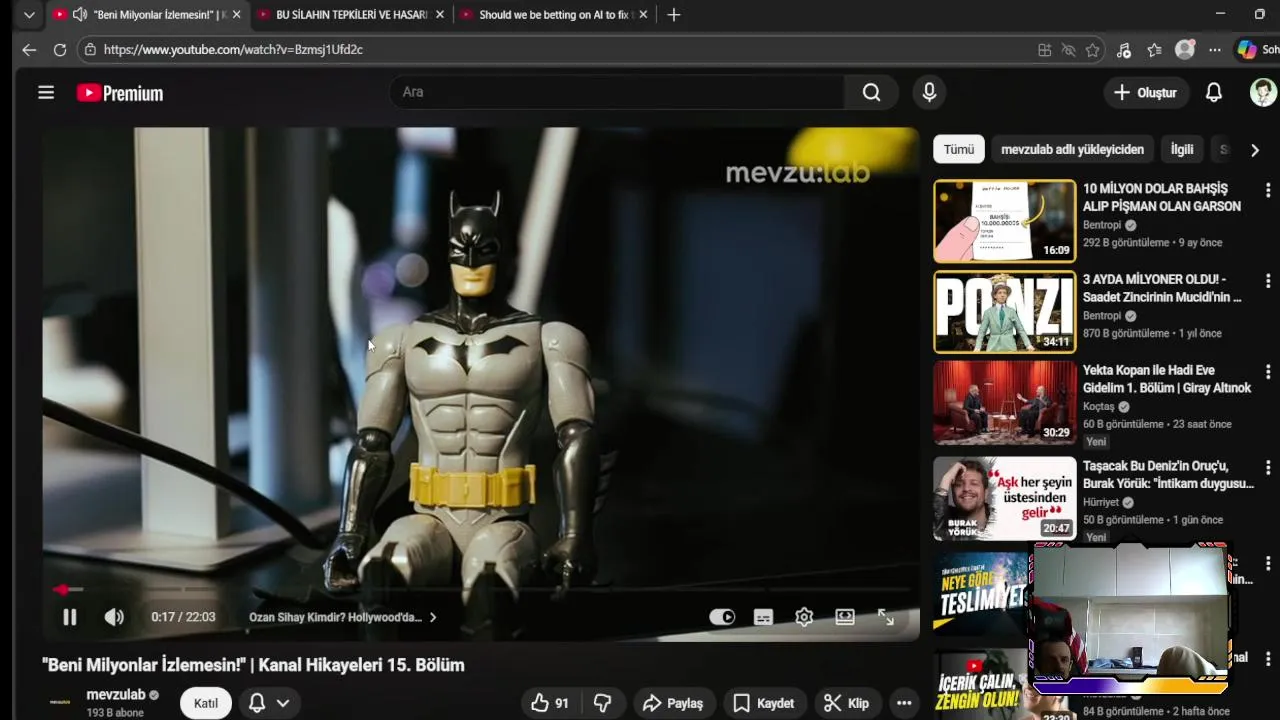Save the video with Kaydet
The image size is (1280, 720).
pos(764,703)
